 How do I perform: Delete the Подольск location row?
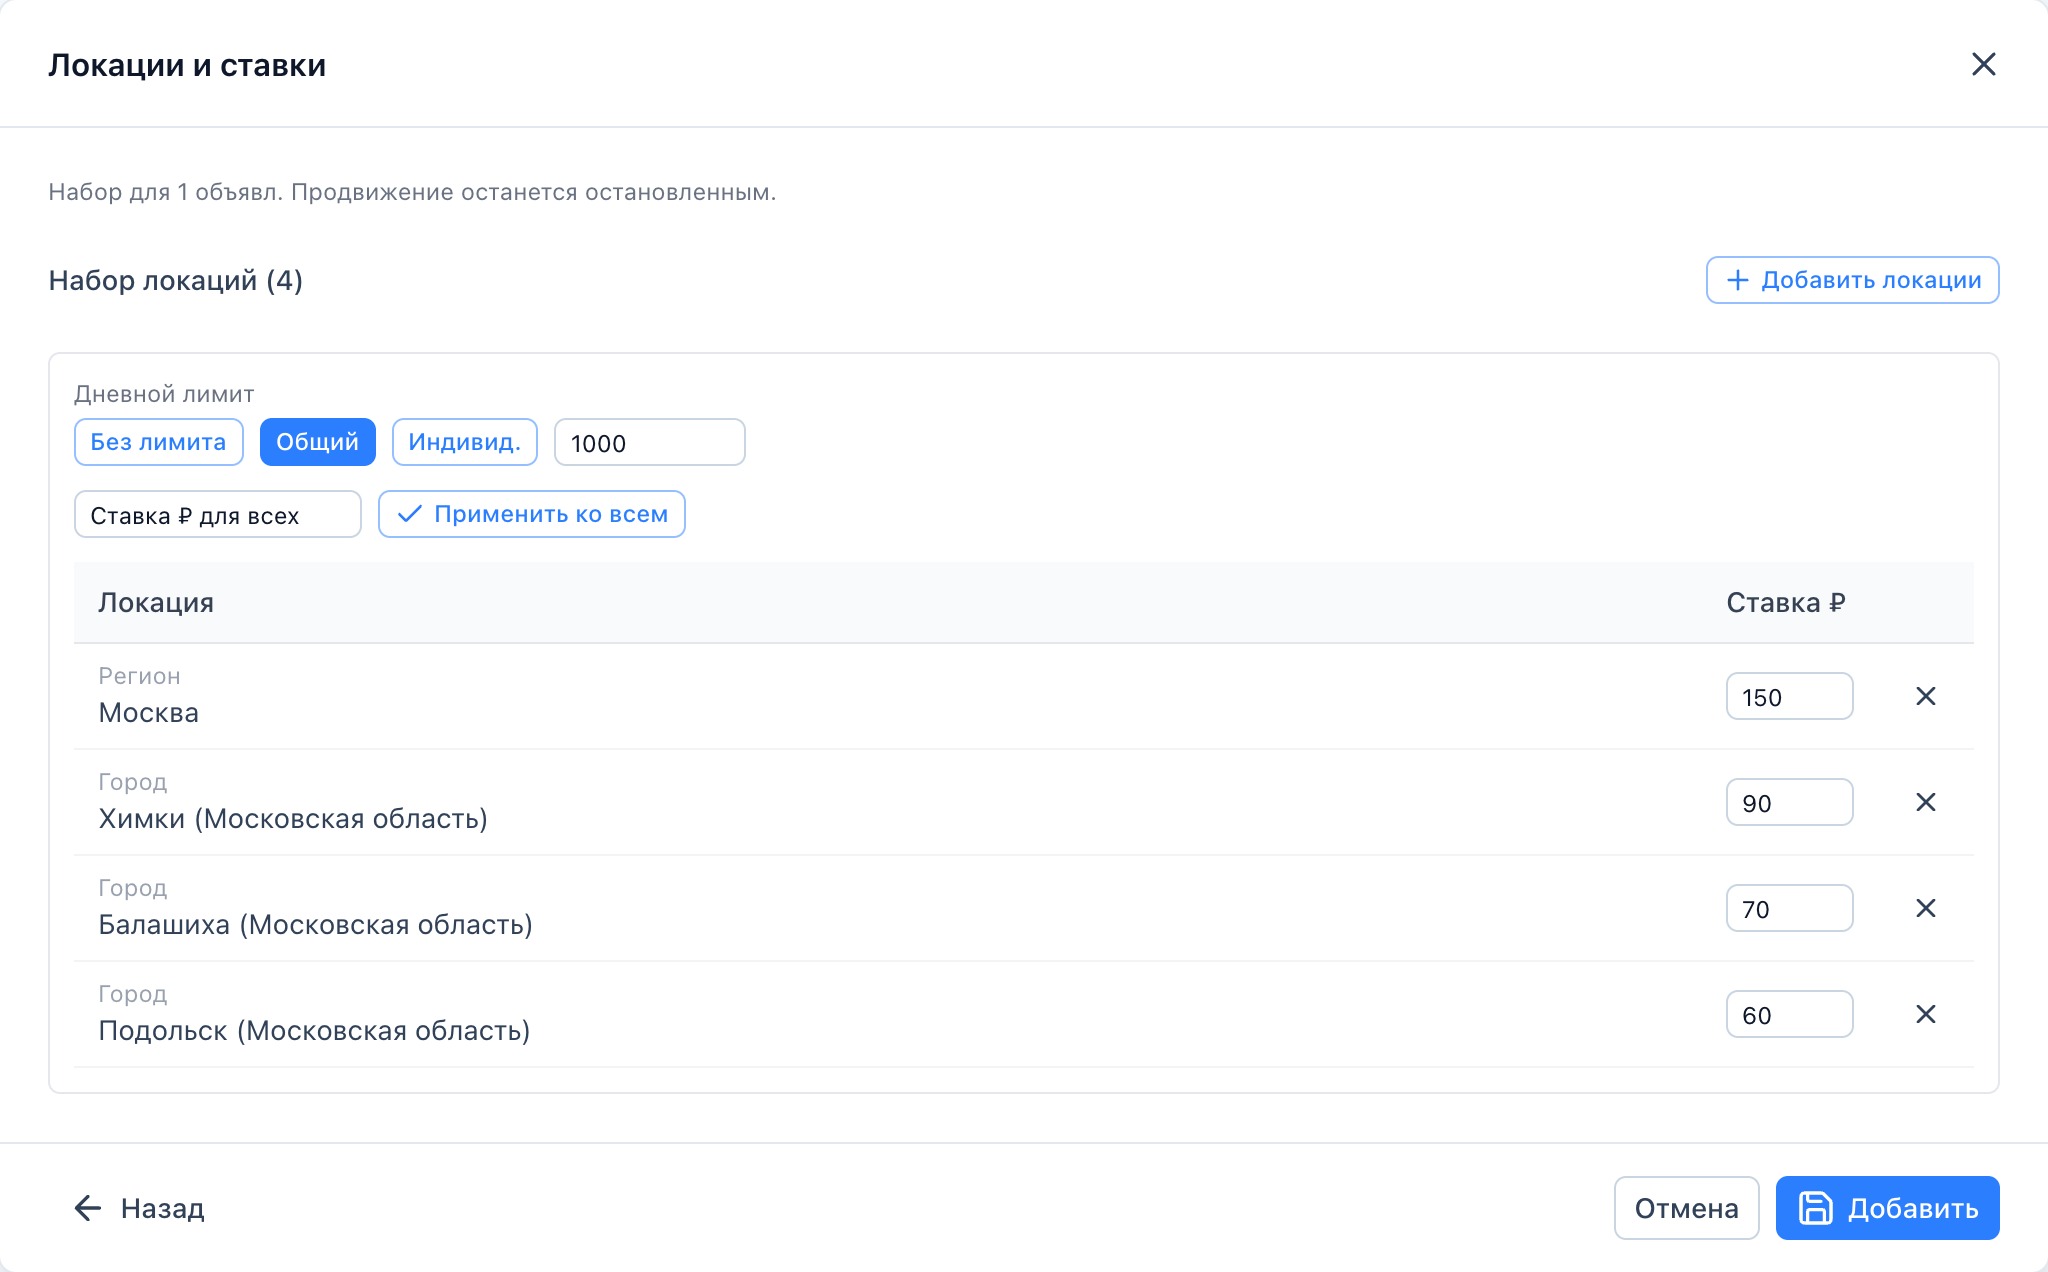tap(1925, 1014)
